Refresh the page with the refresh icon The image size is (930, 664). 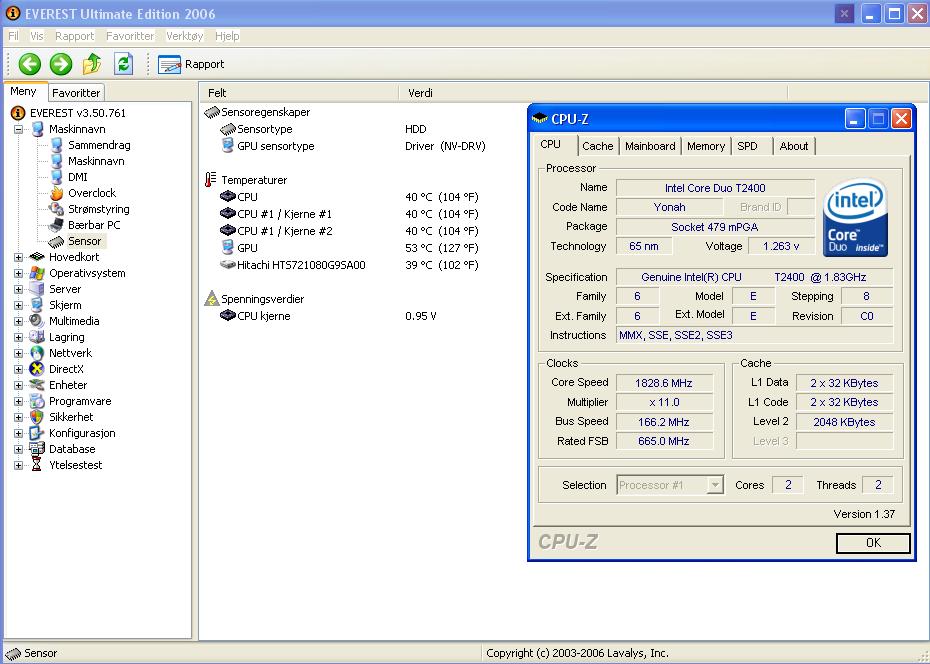click(123, 63)
